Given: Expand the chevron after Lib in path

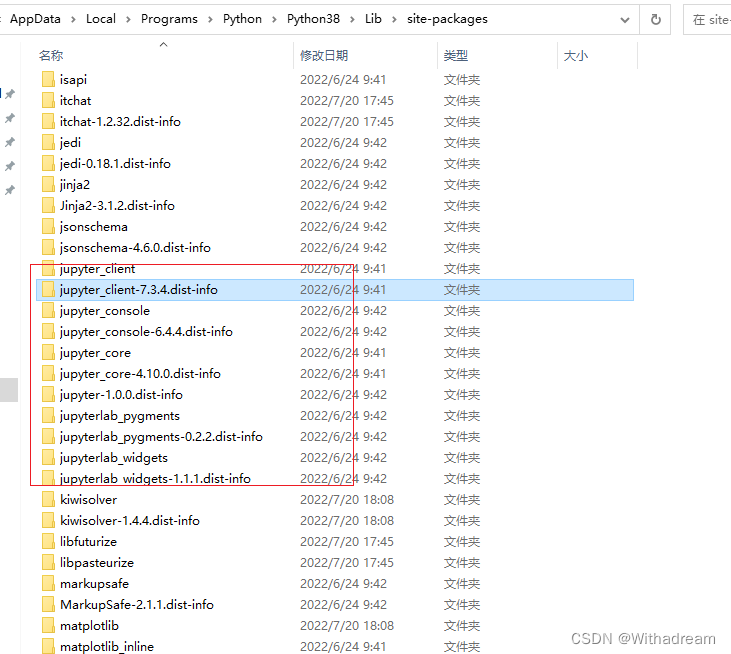Looking at the screenshot, I should [394, 19].
